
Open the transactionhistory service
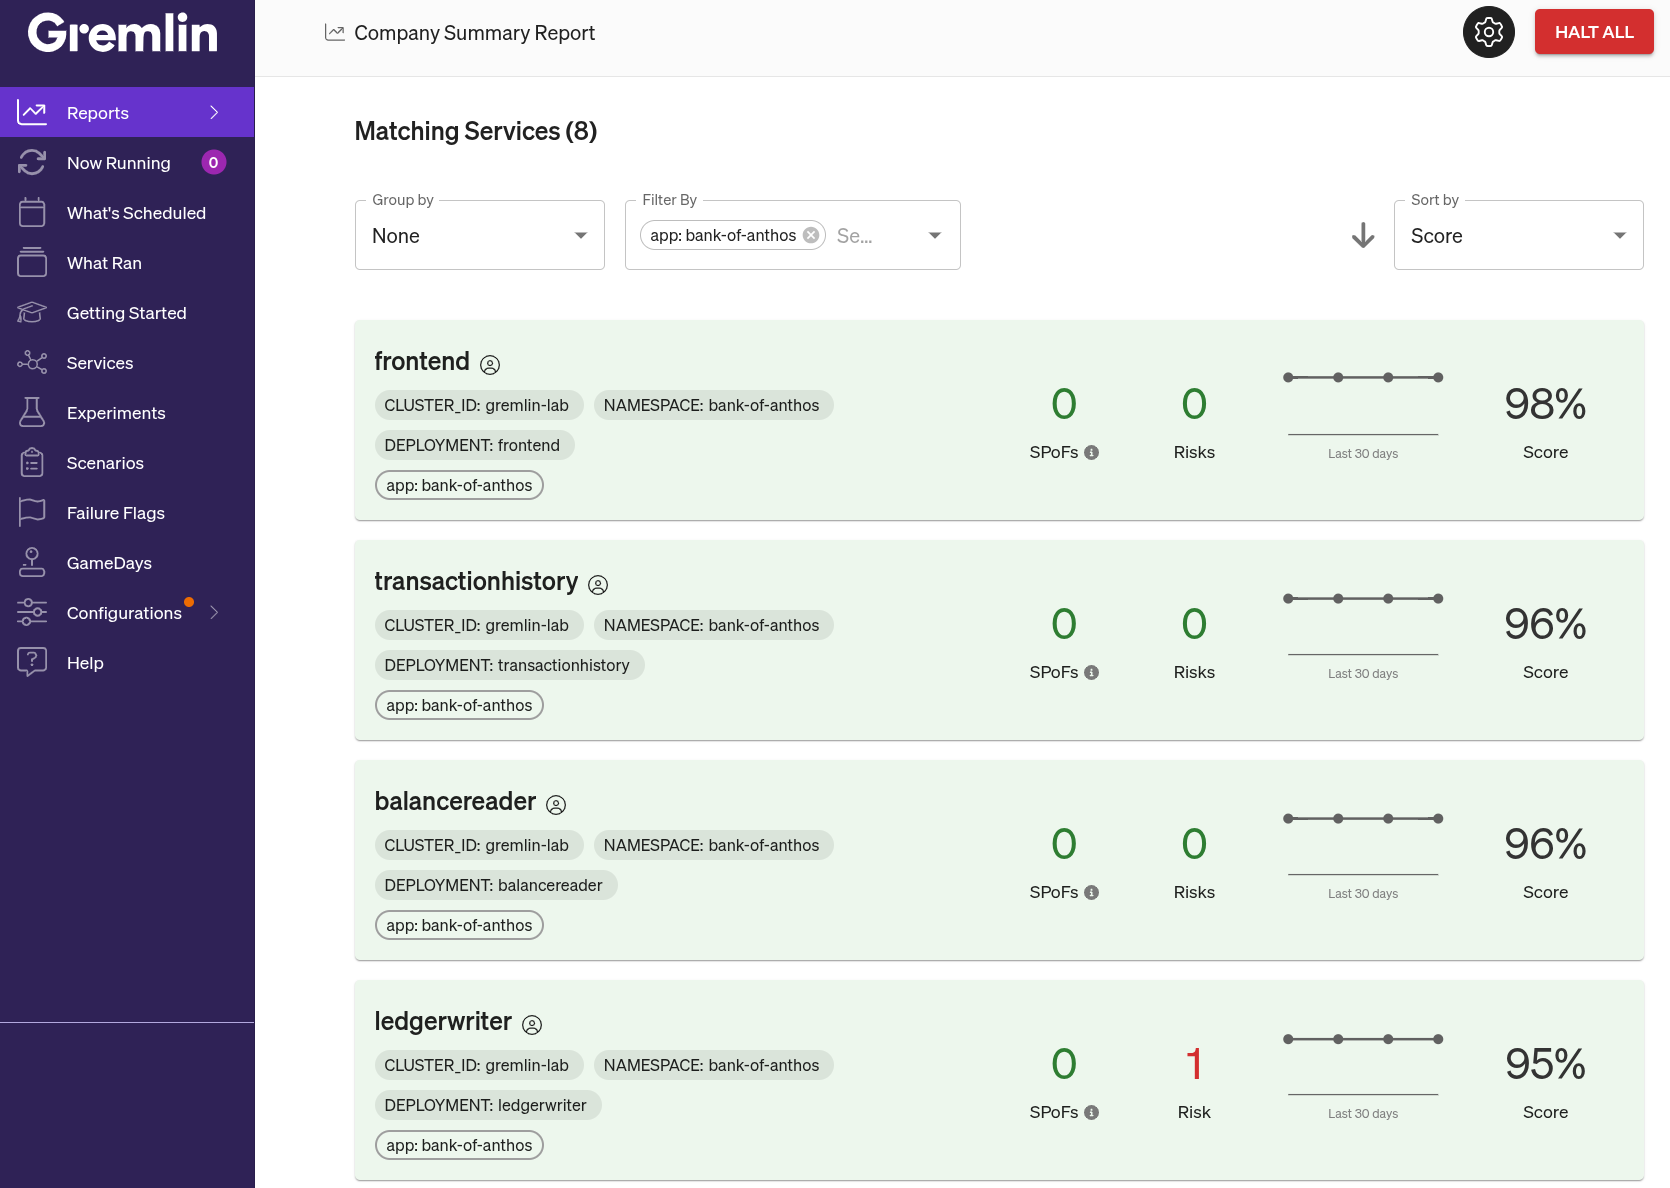point(476,581)
